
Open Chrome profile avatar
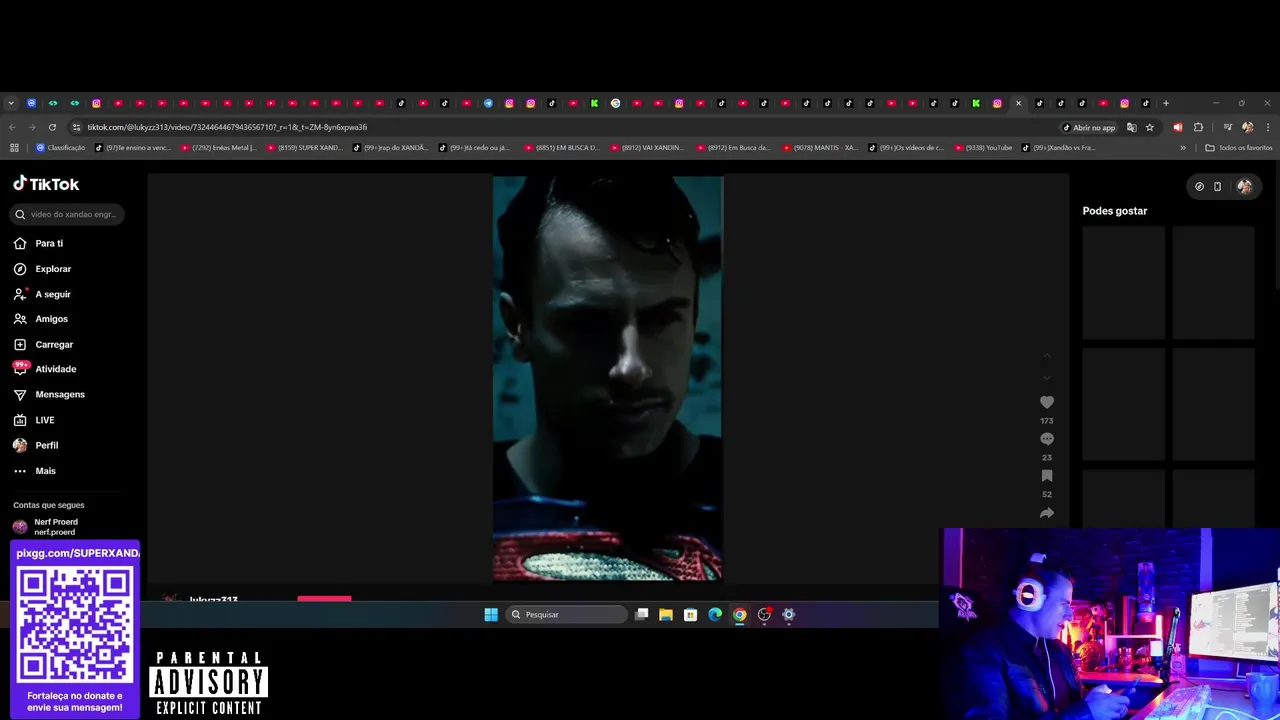[x=1247, y=127]
